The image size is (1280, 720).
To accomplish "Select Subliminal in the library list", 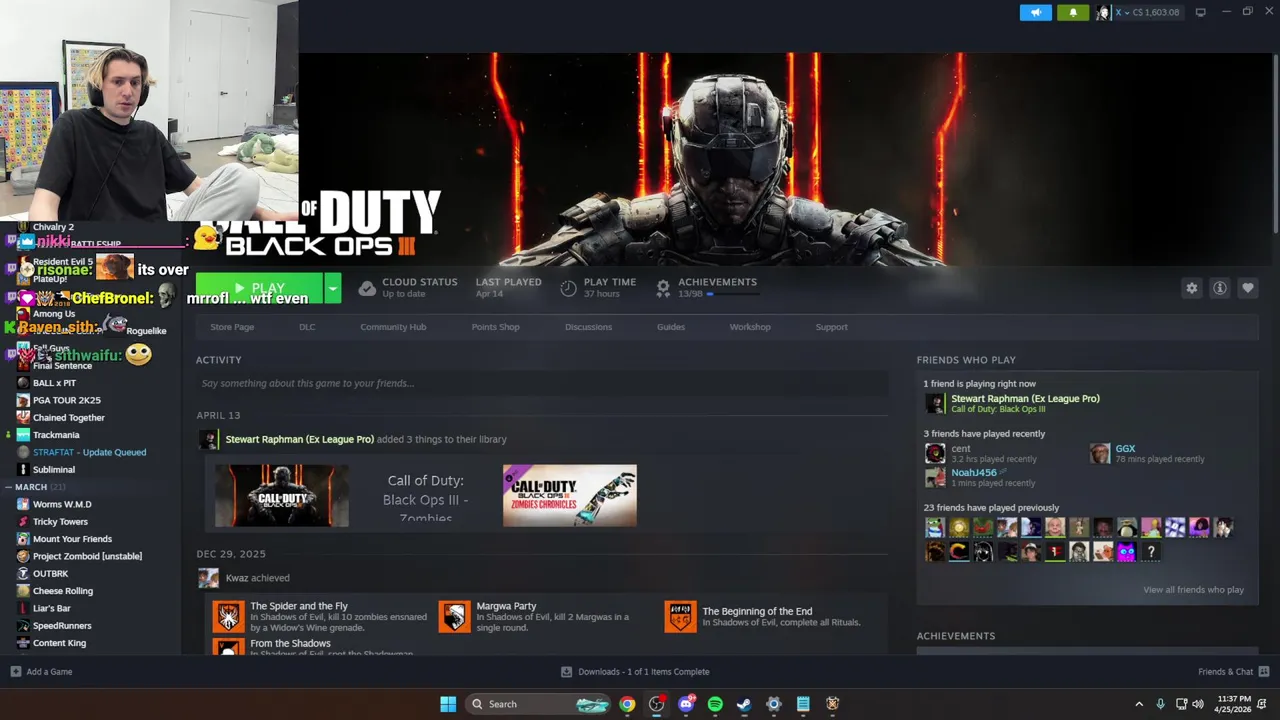I will [x=54, y=470].
